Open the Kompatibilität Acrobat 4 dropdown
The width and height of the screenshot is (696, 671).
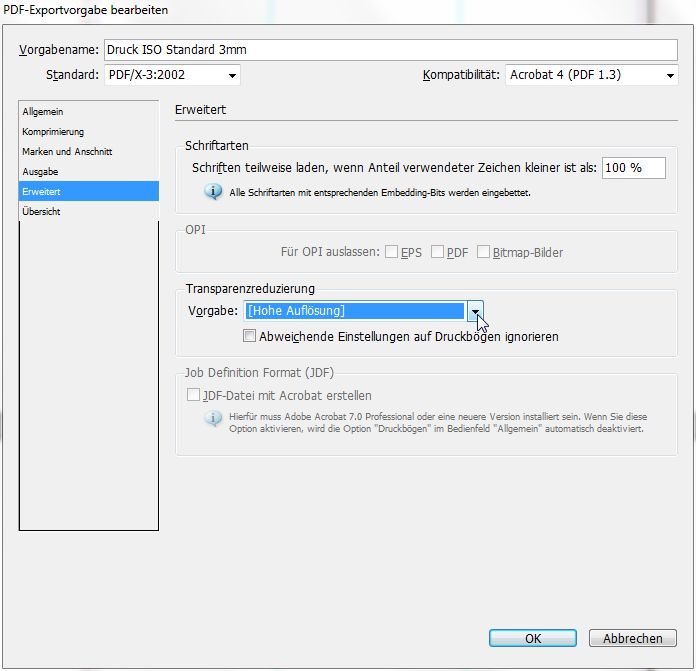tap(591, 75)
